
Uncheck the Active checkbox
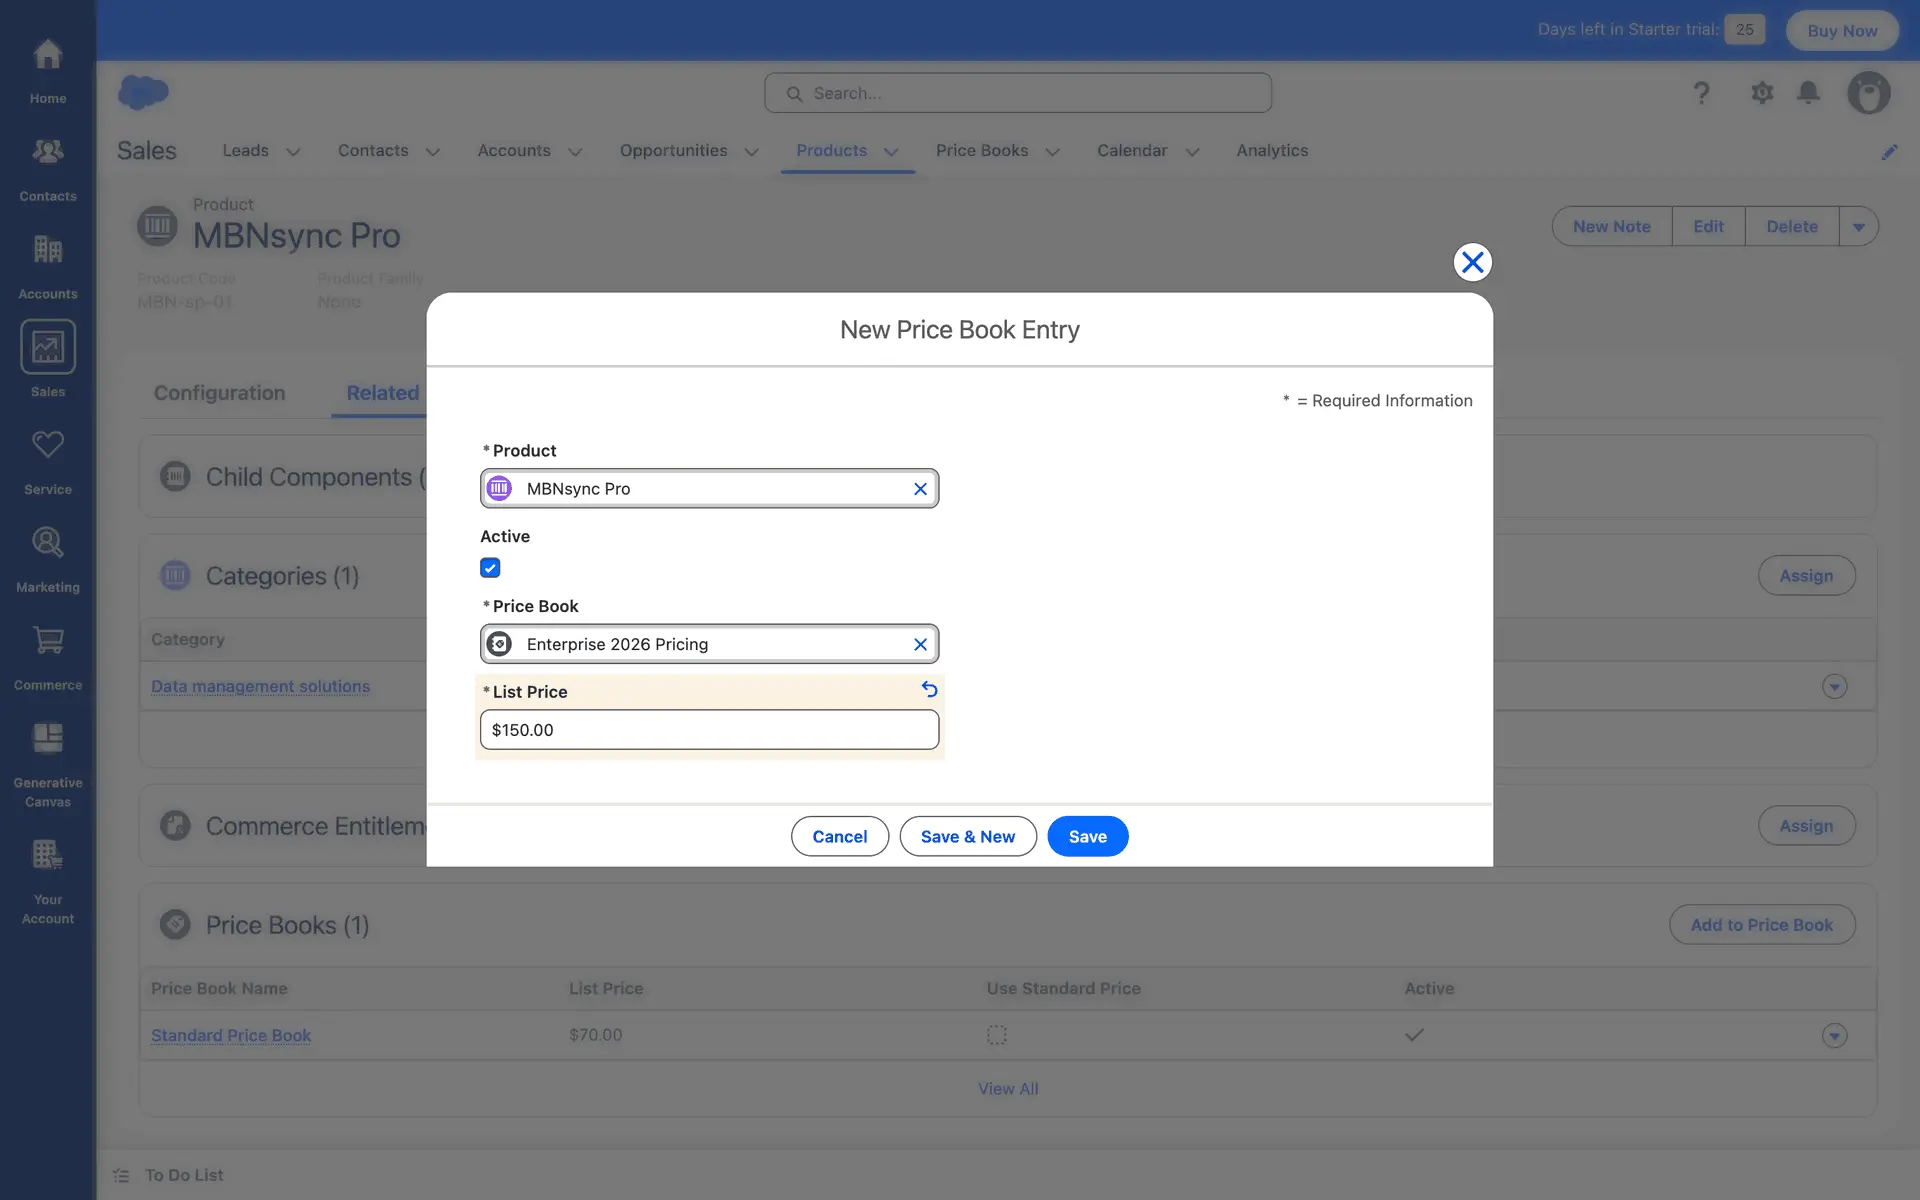pos(490,568)
